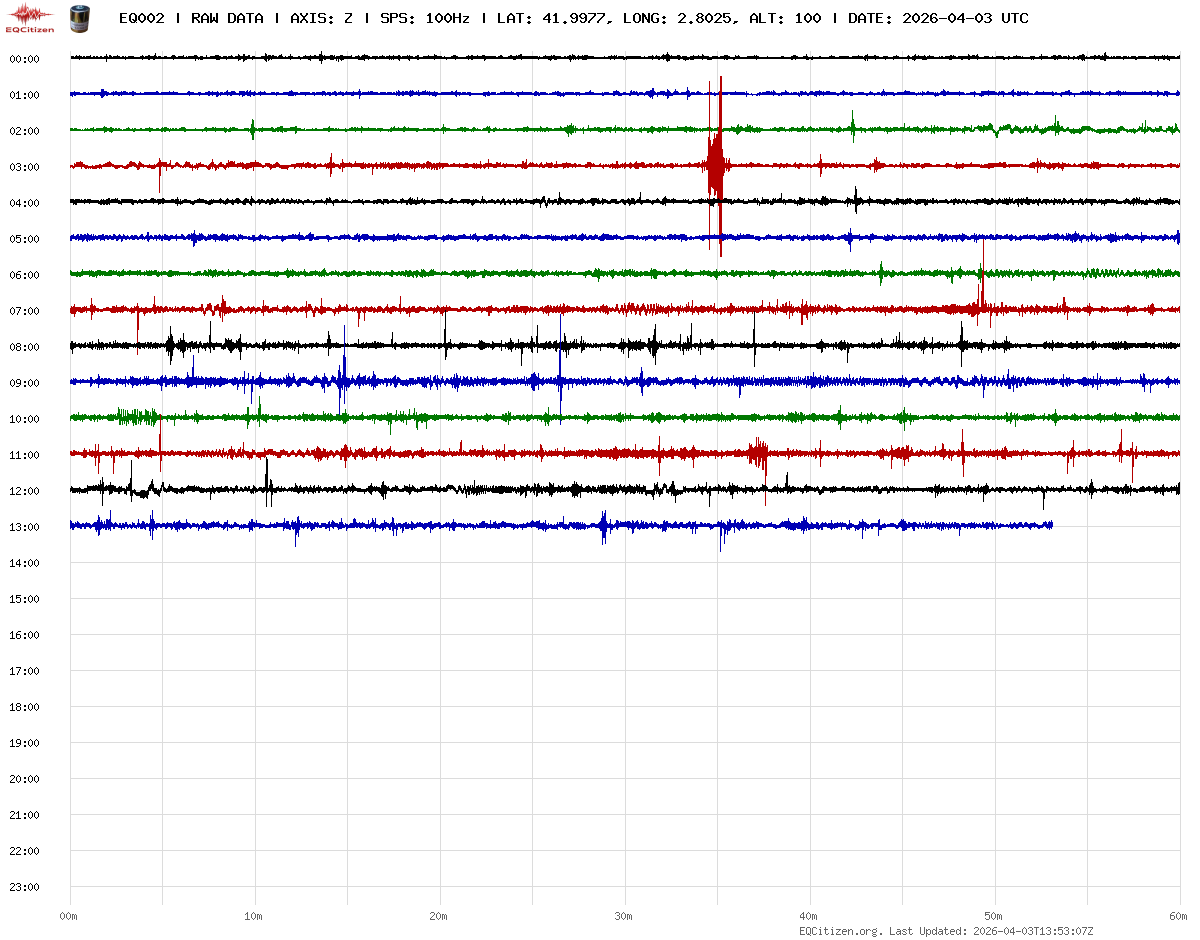Viewport: 1200px width, 940px height.
Task: Click the Last Updated timestamp in the footer
Action: [1035, 931]
